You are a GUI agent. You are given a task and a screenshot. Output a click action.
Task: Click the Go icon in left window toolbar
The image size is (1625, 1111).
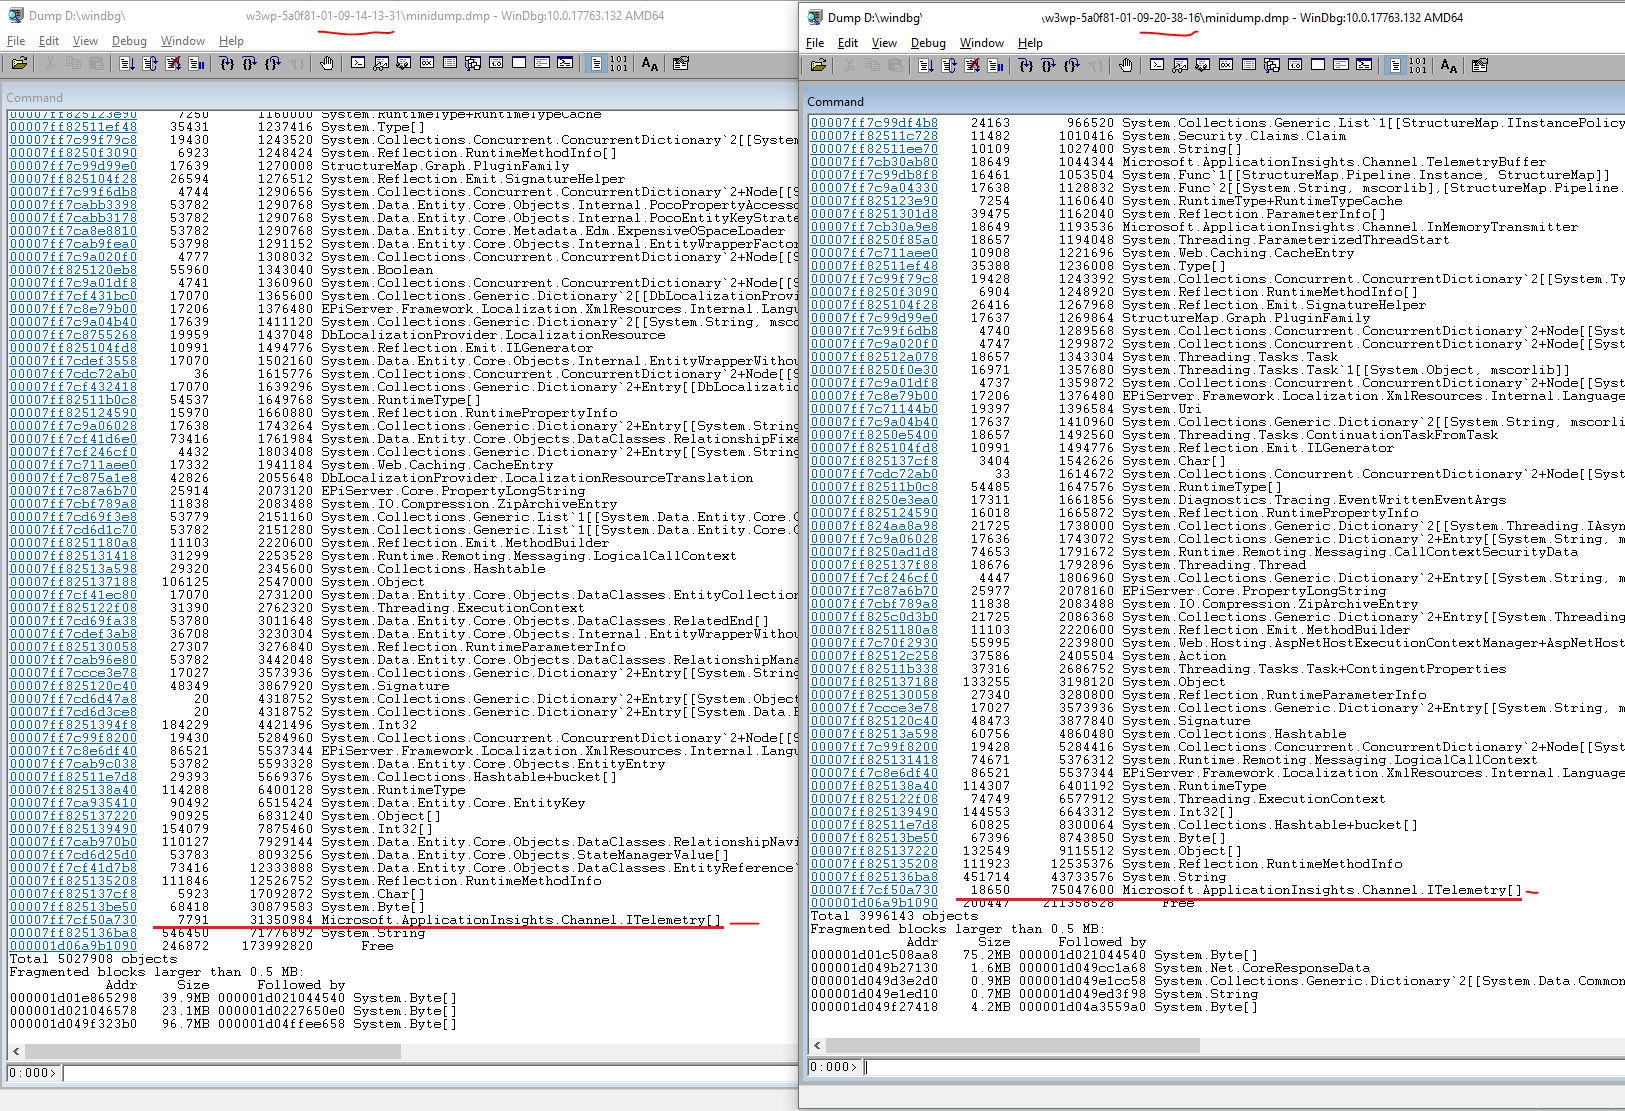126,63
